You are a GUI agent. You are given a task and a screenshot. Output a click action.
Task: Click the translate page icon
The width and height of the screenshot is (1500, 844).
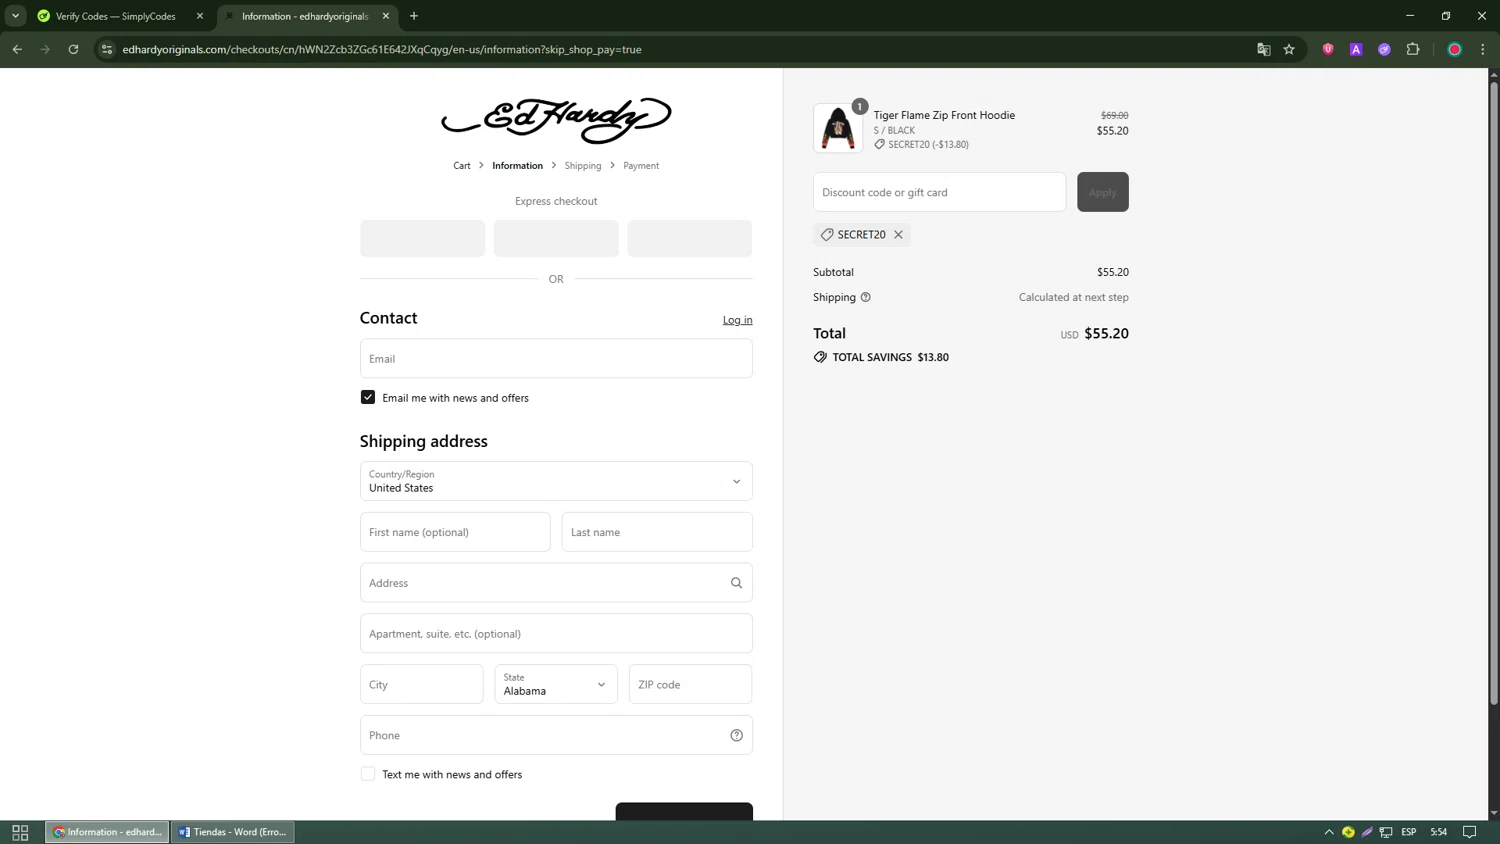(x=1263, y=49)
